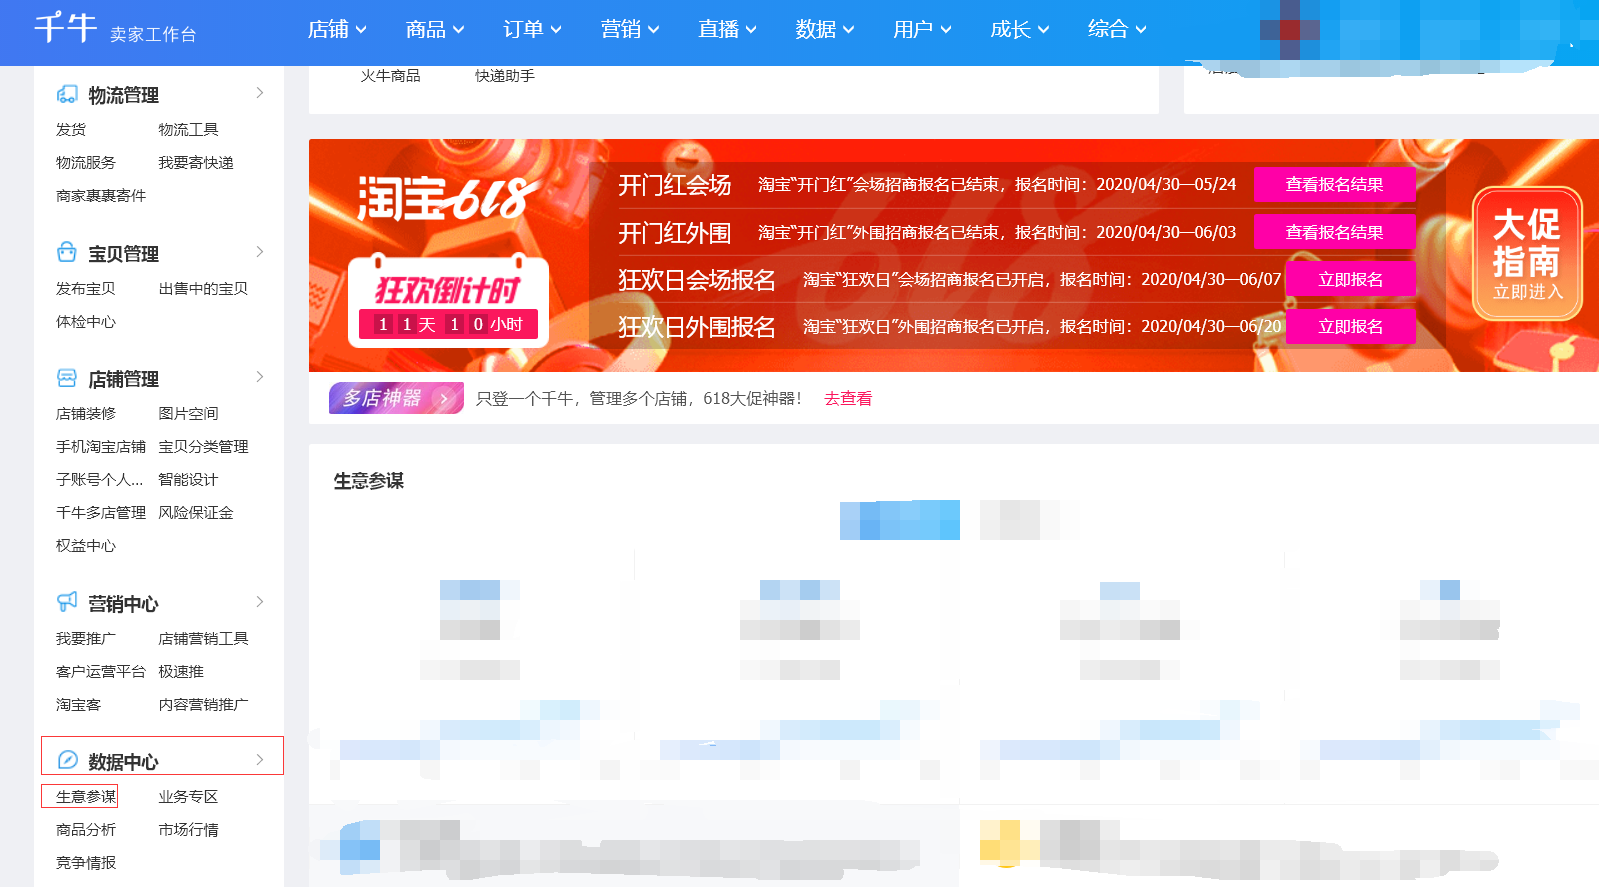Viewport: 1599px width, 887px height.
Task: Click the 千牛 logo in header
Action: (x=66, y=27)
